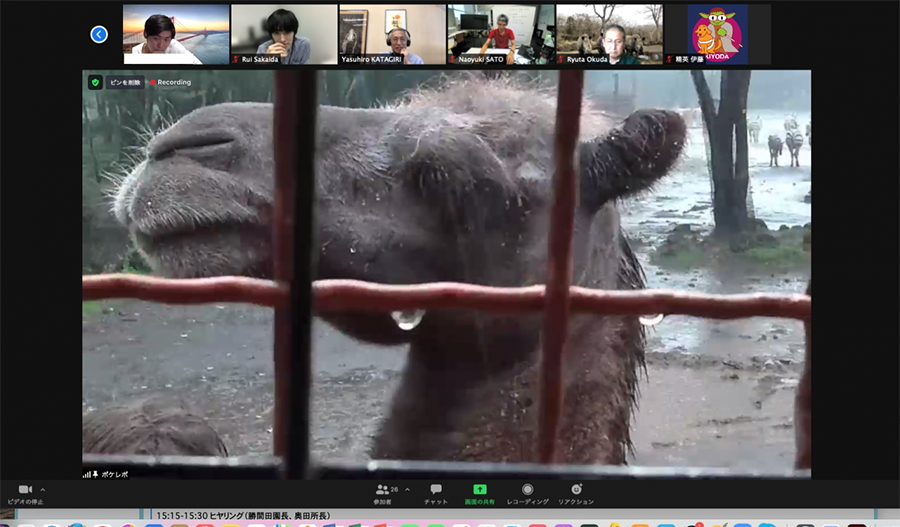Click the green encryption shield icon

pyautogui.click(x=95, y=82)
